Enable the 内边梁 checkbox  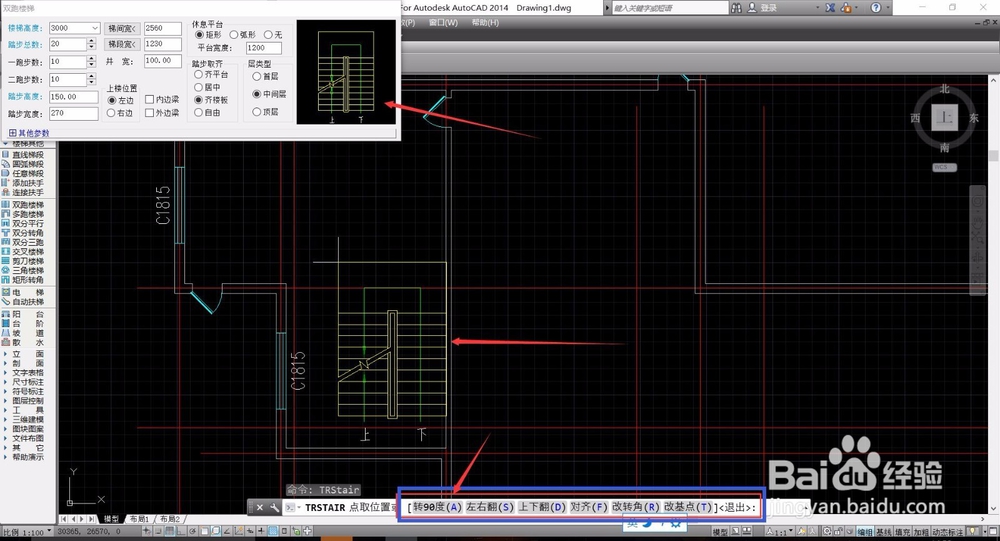[162, 100]
